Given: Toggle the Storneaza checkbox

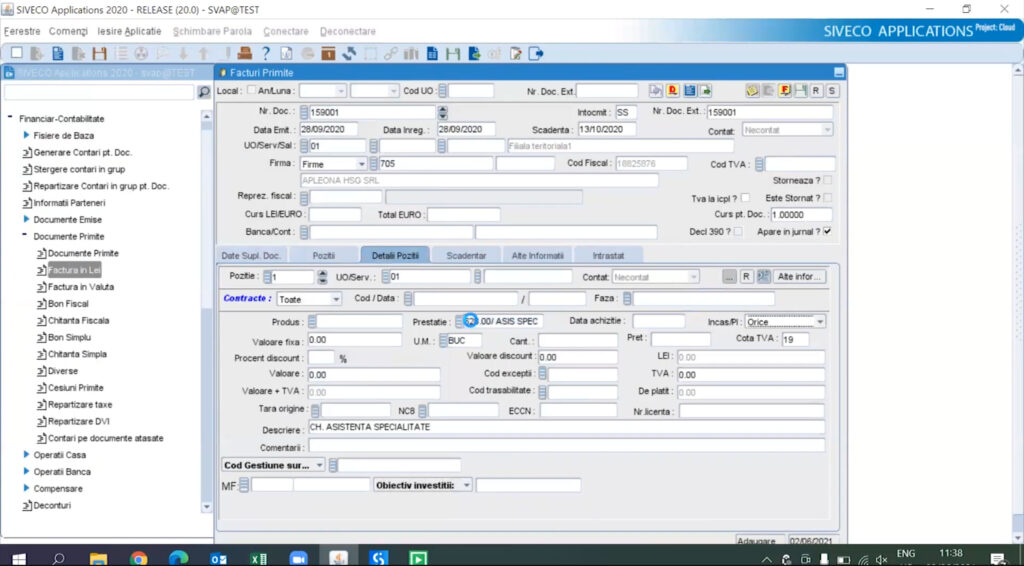Looking at the screenshot, I should point(827,180).
